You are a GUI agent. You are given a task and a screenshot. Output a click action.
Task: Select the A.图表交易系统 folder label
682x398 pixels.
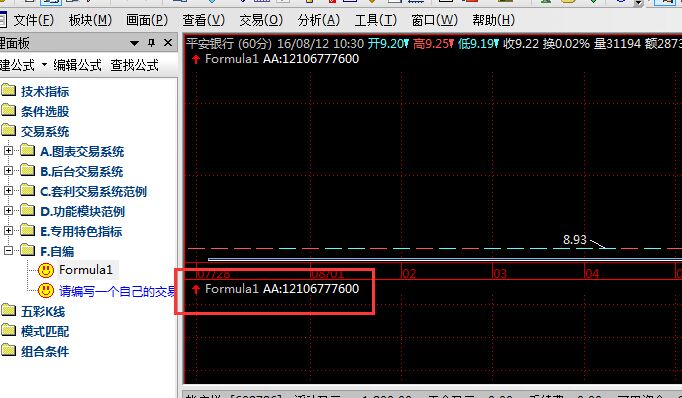click(82, 151)
